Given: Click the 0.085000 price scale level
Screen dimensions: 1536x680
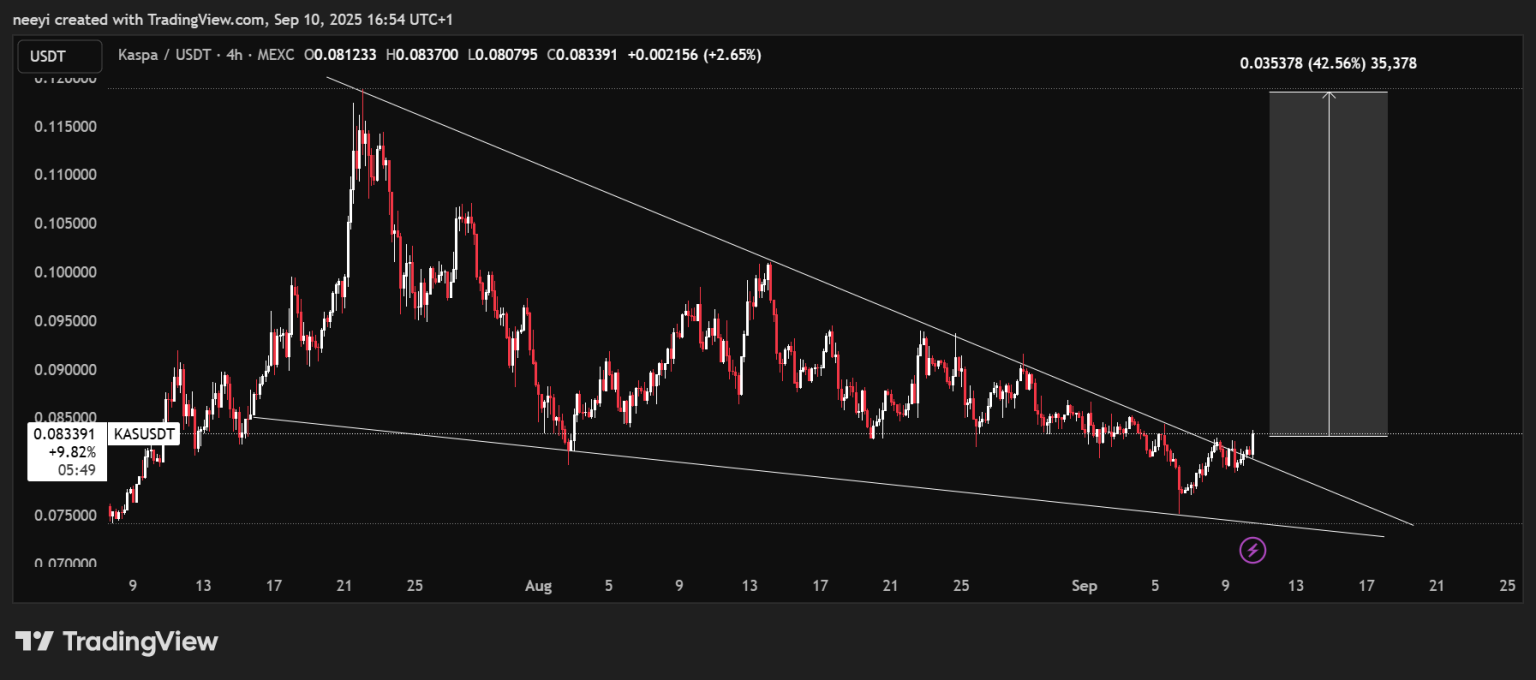Looking at the screenshot, I should tap(67, 417).
